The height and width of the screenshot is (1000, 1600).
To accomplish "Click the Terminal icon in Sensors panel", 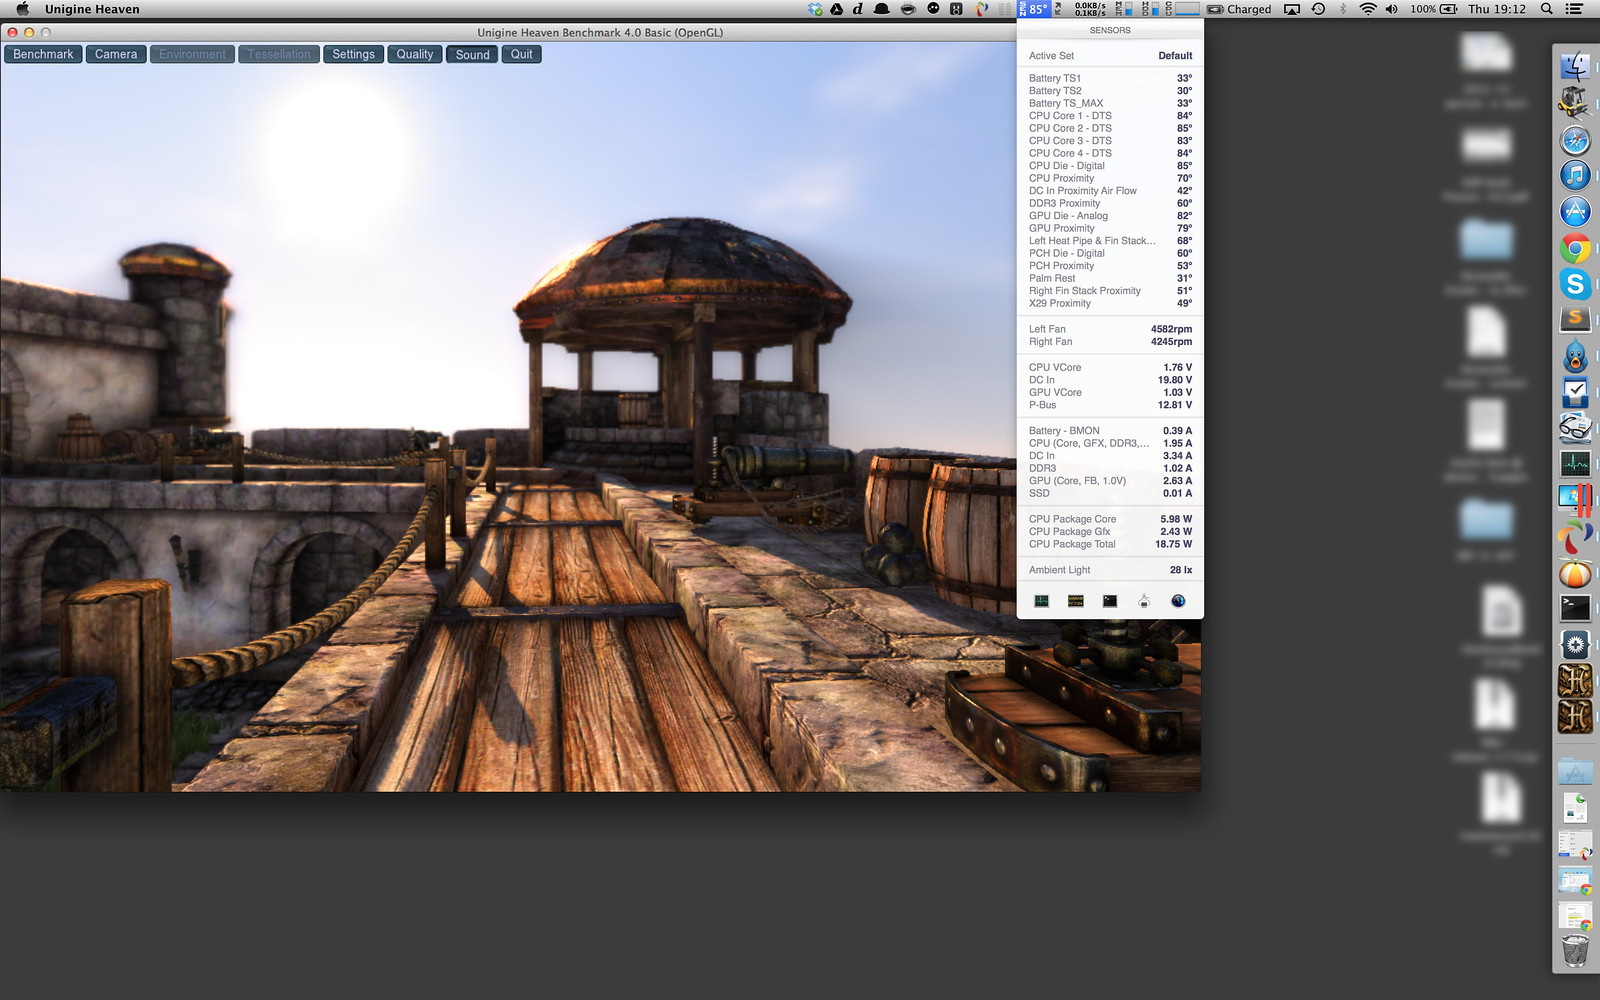I will (1110, 601).
